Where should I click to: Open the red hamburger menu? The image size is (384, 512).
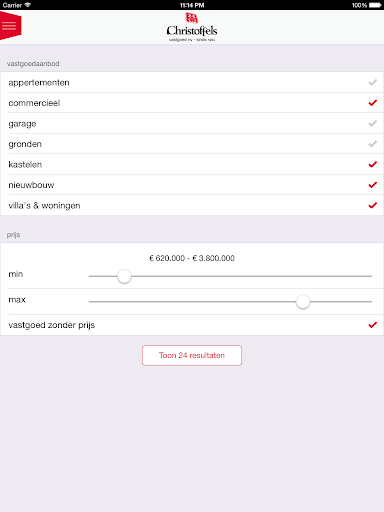[10, 26]
